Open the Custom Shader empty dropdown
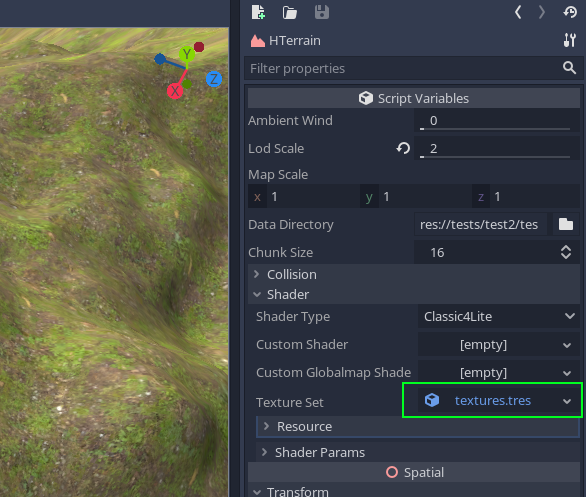The height and width of the screenshot is (497, 586). pos(499,345)
